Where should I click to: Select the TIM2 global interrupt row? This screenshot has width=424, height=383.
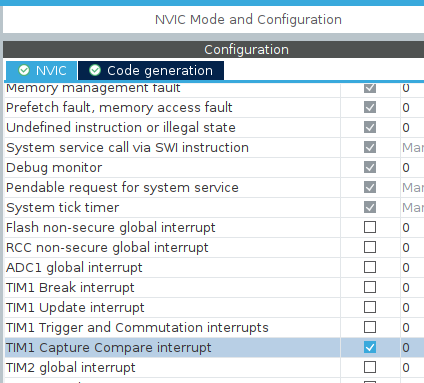(214, 367)
